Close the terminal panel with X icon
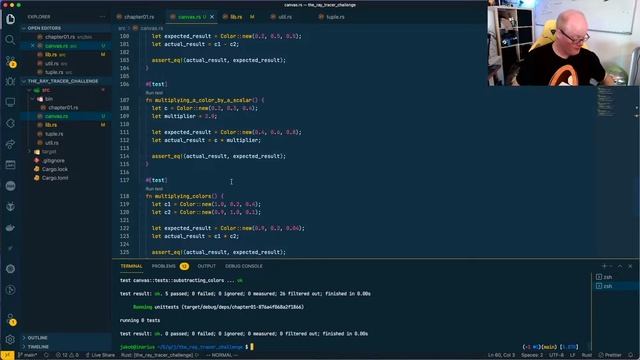This screenshot has width=640, height=360. (x=630, y=266)
